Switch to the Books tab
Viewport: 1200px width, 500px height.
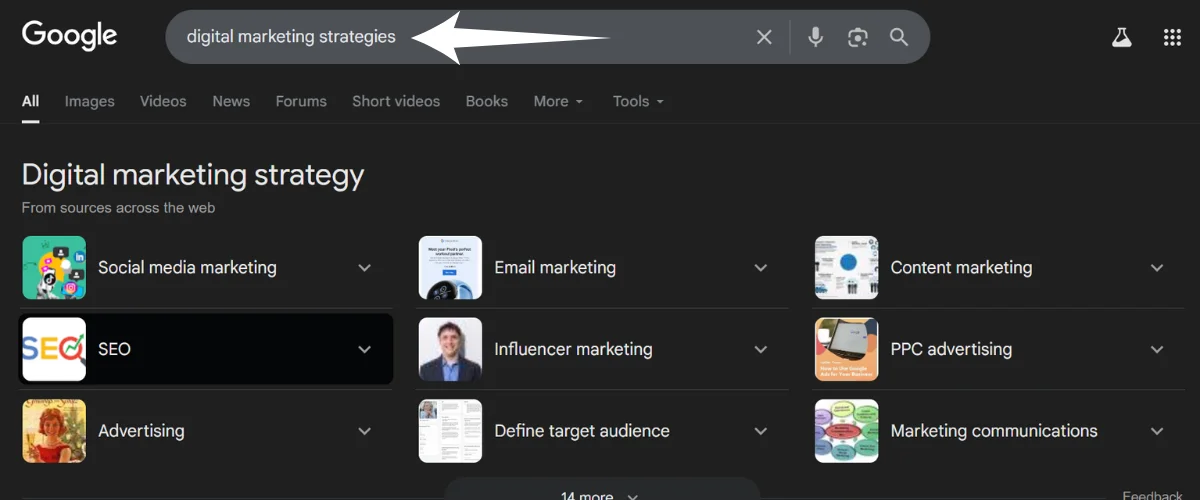click(487, 101)
